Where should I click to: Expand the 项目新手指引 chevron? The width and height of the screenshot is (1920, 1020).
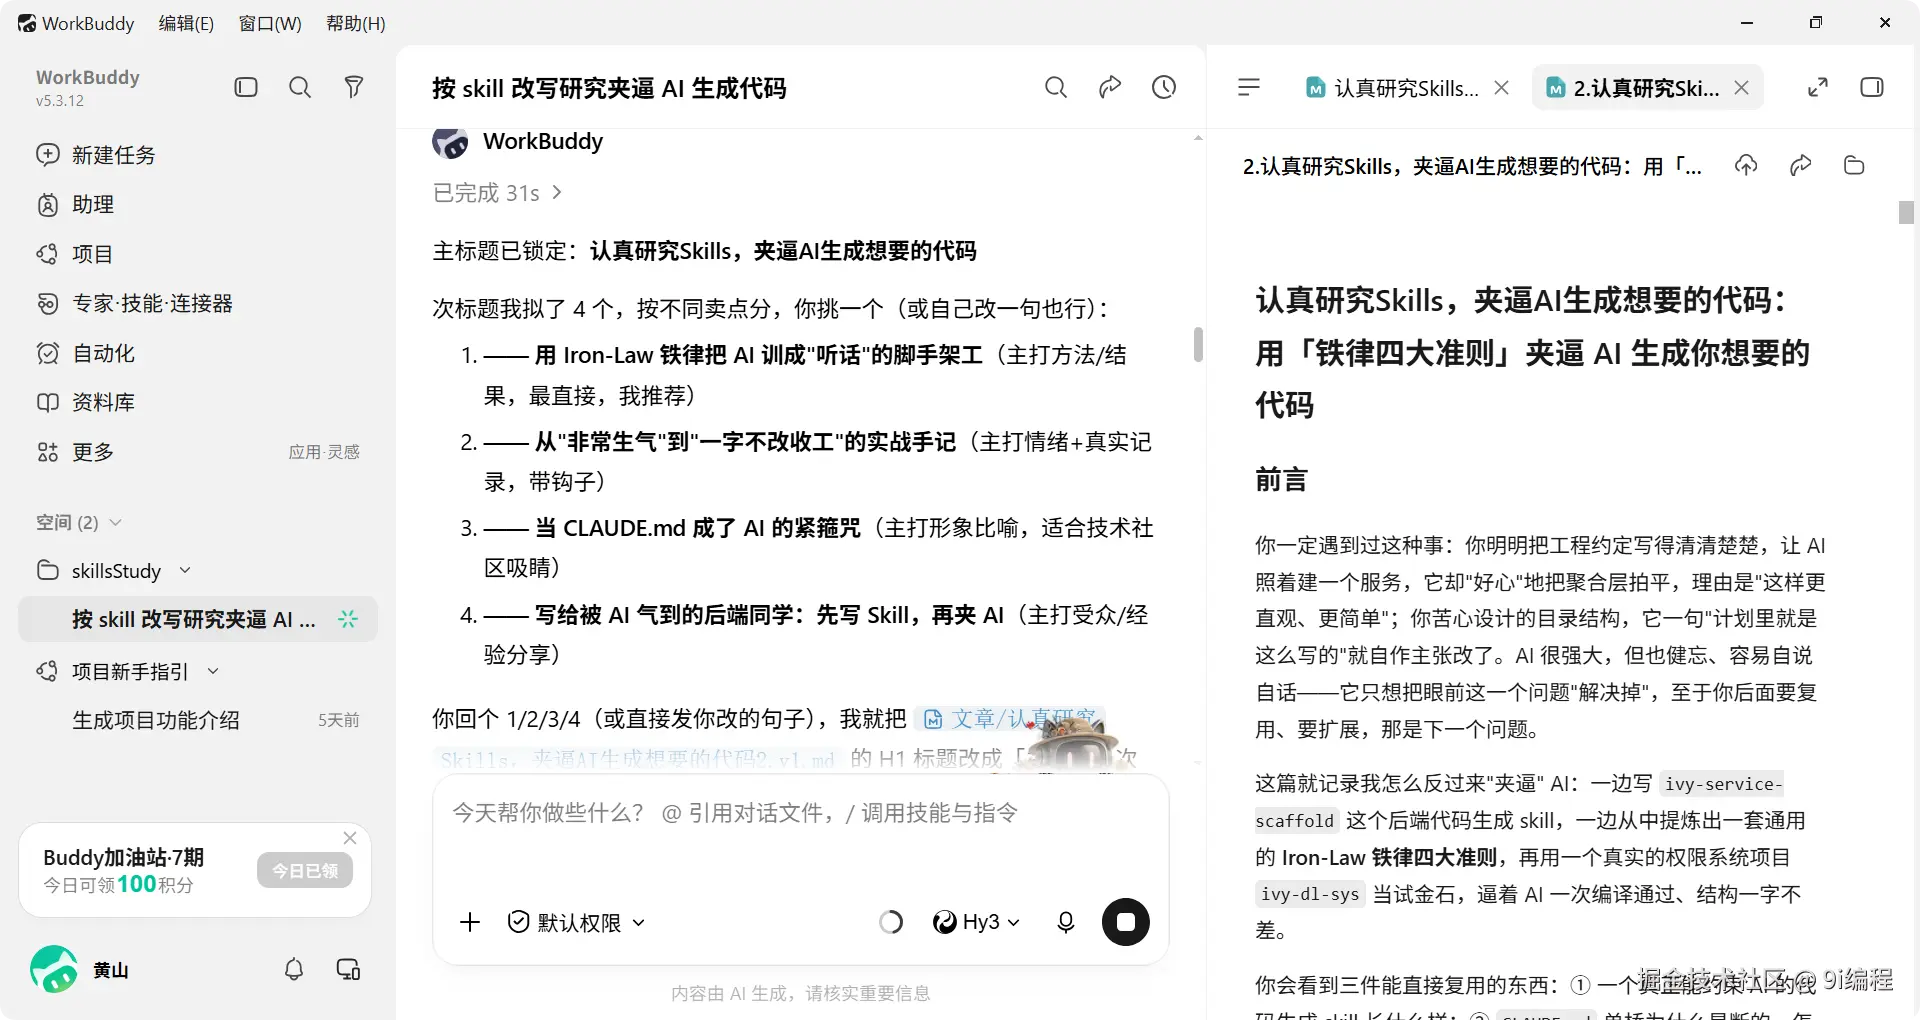213,671
